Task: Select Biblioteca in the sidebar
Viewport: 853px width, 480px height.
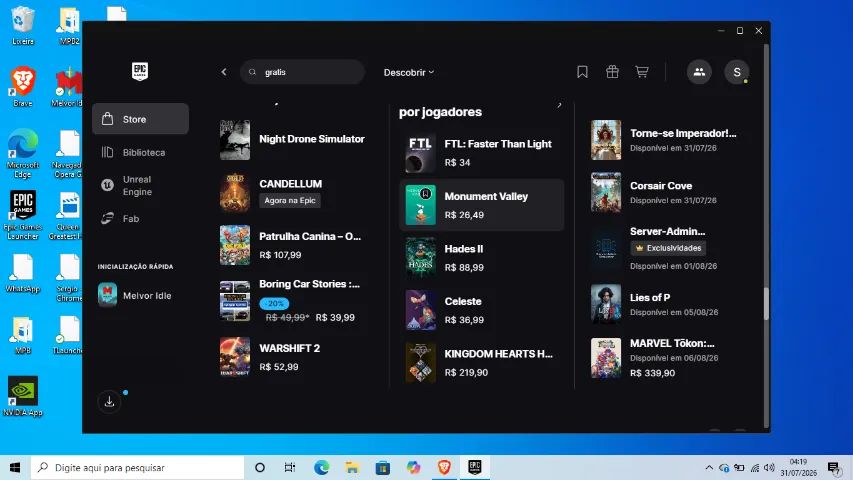Action: point(140,152)
